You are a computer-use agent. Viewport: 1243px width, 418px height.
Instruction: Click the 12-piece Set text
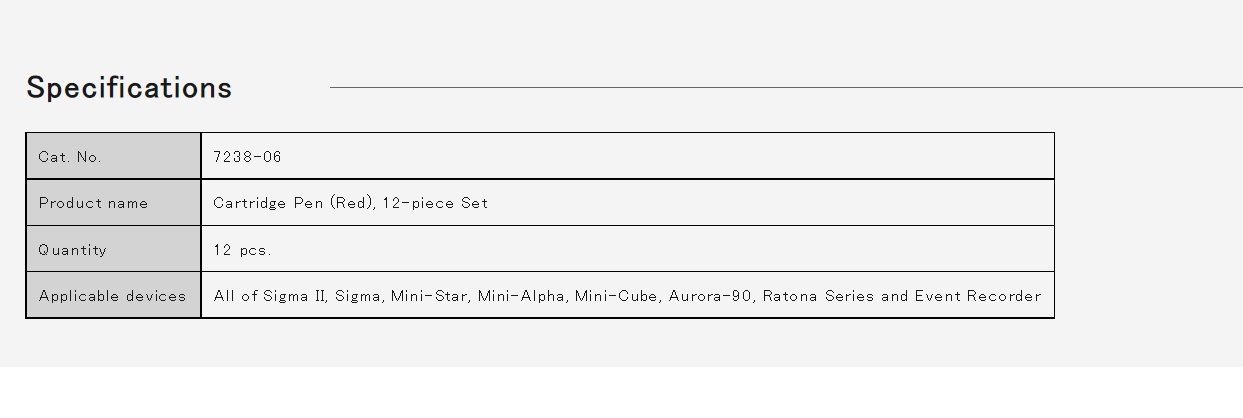pos(435,203)
